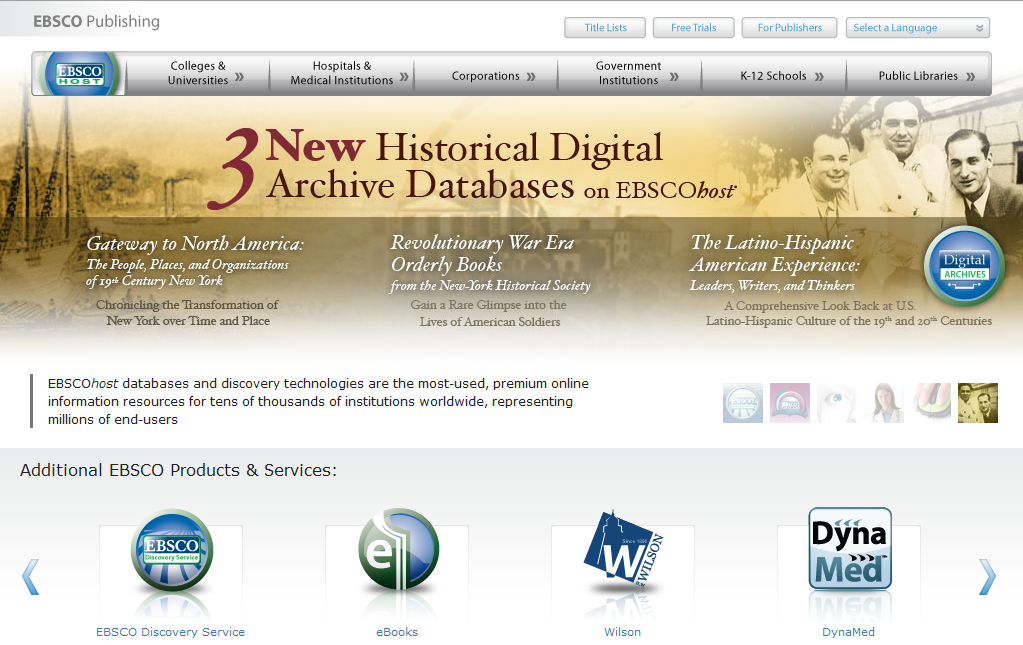The height and width of the screenshot is (645, 1023).
Task: Click the double chevron beside Government Institutions
Action: 675,76
